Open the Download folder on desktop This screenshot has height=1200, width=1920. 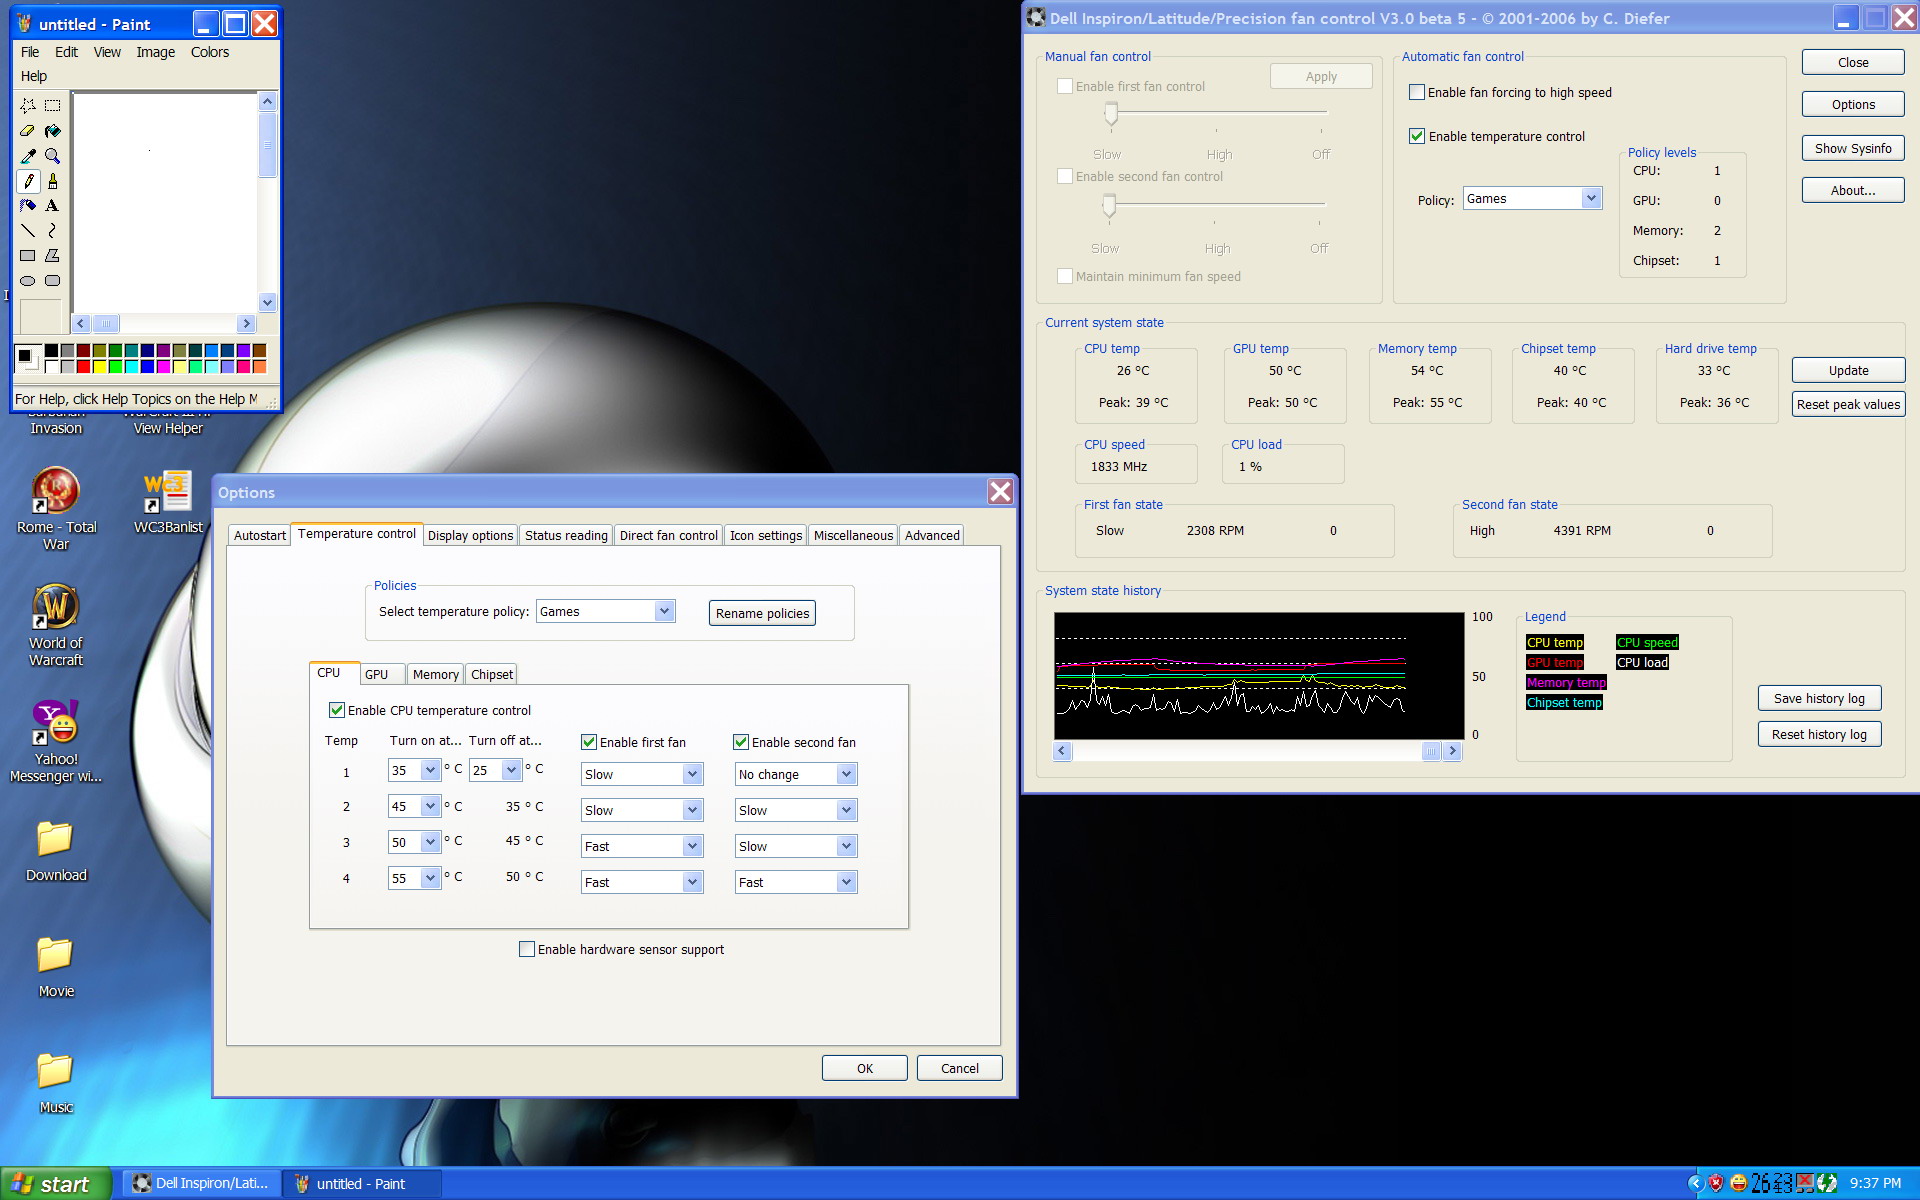point(56,851)
